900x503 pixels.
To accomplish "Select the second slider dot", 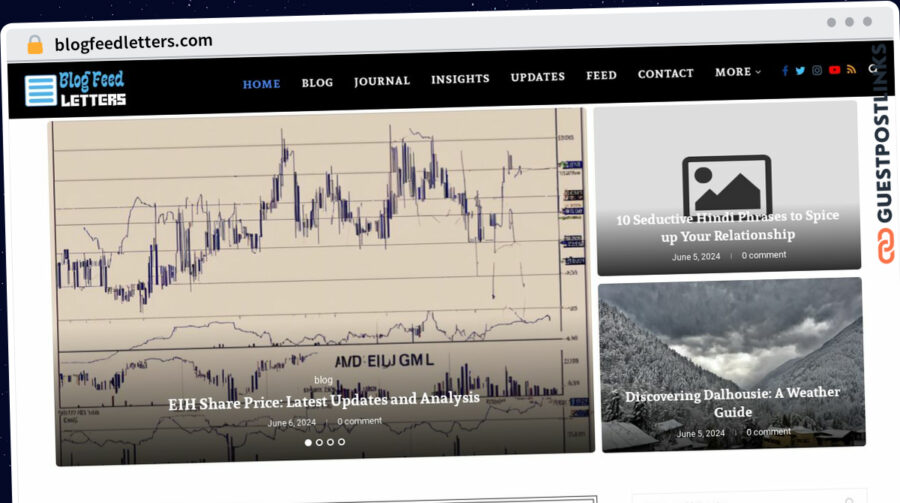I will pos(319,443).
